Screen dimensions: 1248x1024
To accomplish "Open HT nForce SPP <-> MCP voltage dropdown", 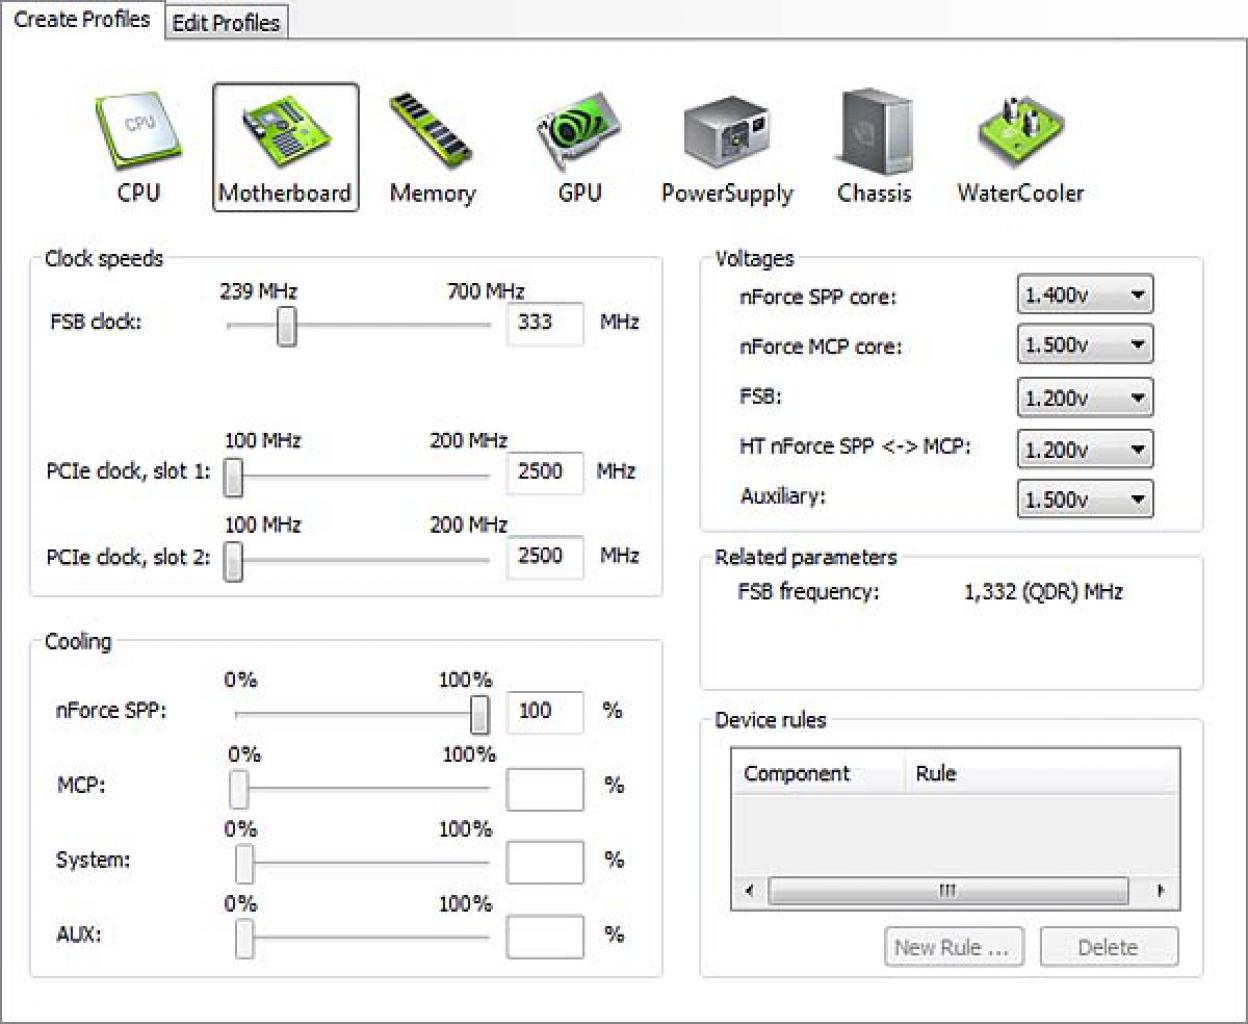I will (1085, 449).
